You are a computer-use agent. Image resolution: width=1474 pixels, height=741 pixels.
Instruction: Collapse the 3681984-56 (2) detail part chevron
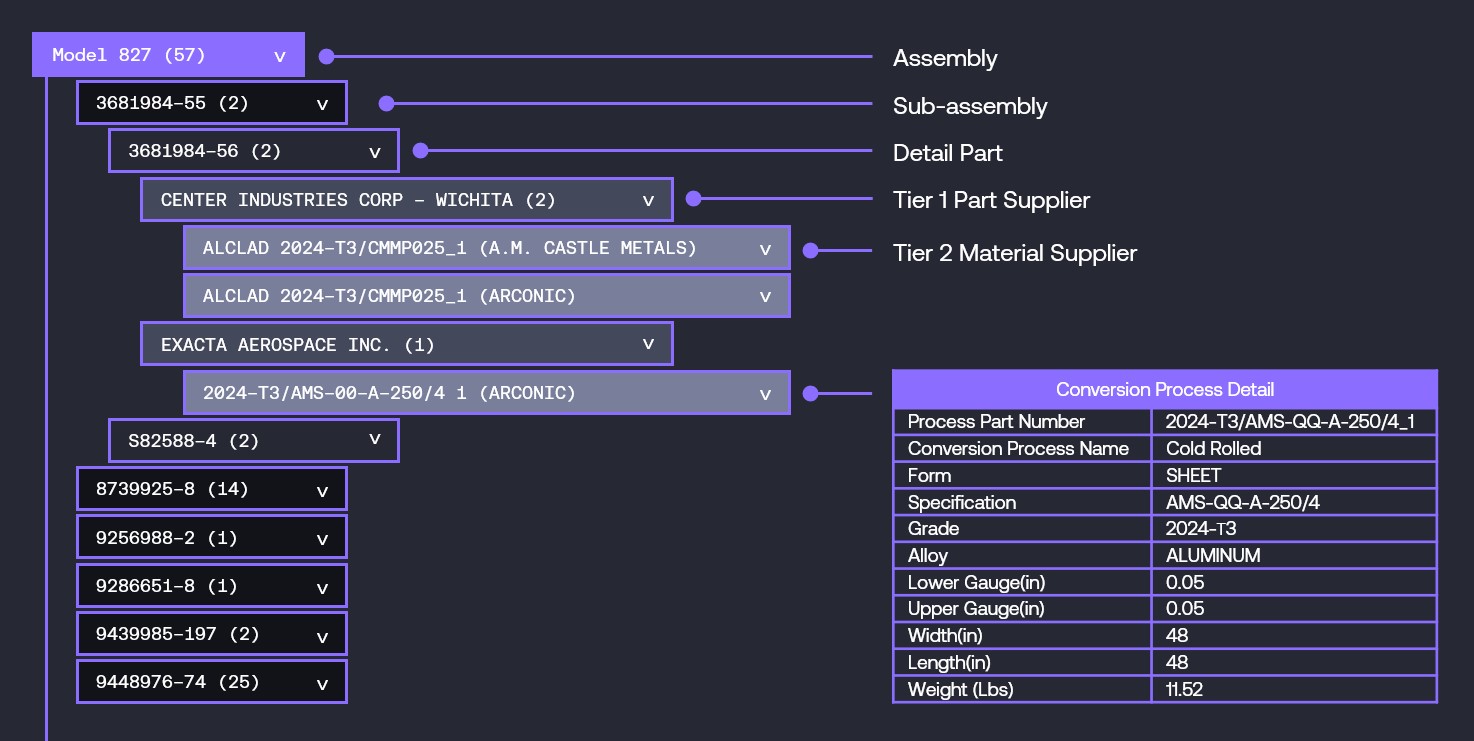tap(375, 152)
